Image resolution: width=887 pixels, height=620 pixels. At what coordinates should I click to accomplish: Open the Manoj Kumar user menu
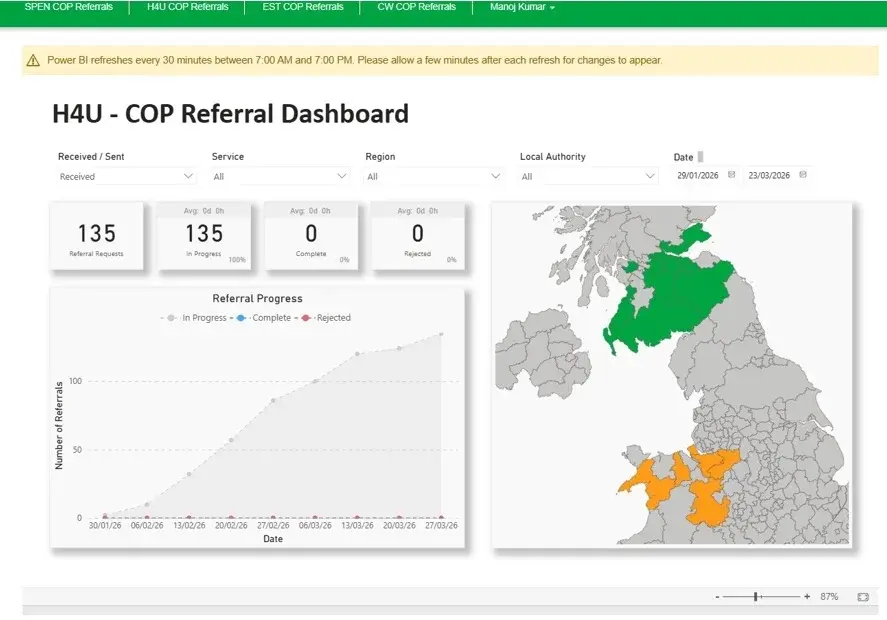(522, 7)
